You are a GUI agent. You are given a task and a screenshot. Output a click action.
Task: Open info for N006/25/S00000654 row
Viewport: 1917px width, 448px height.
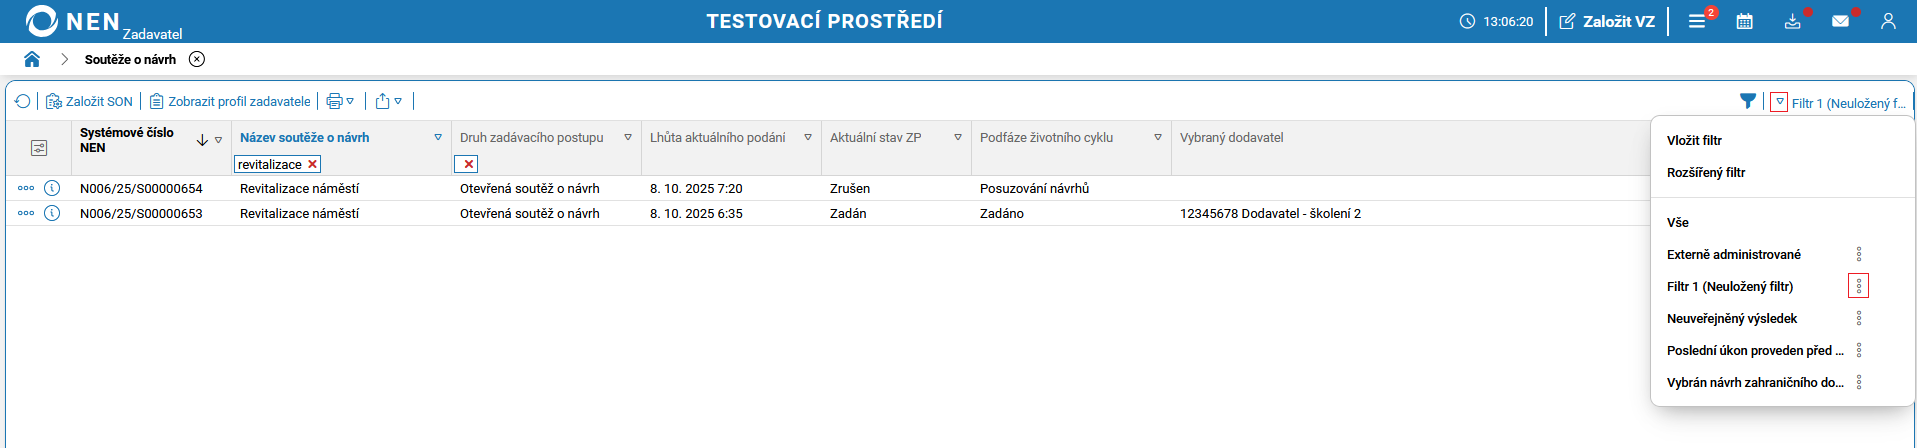click(x=52, y=188)
